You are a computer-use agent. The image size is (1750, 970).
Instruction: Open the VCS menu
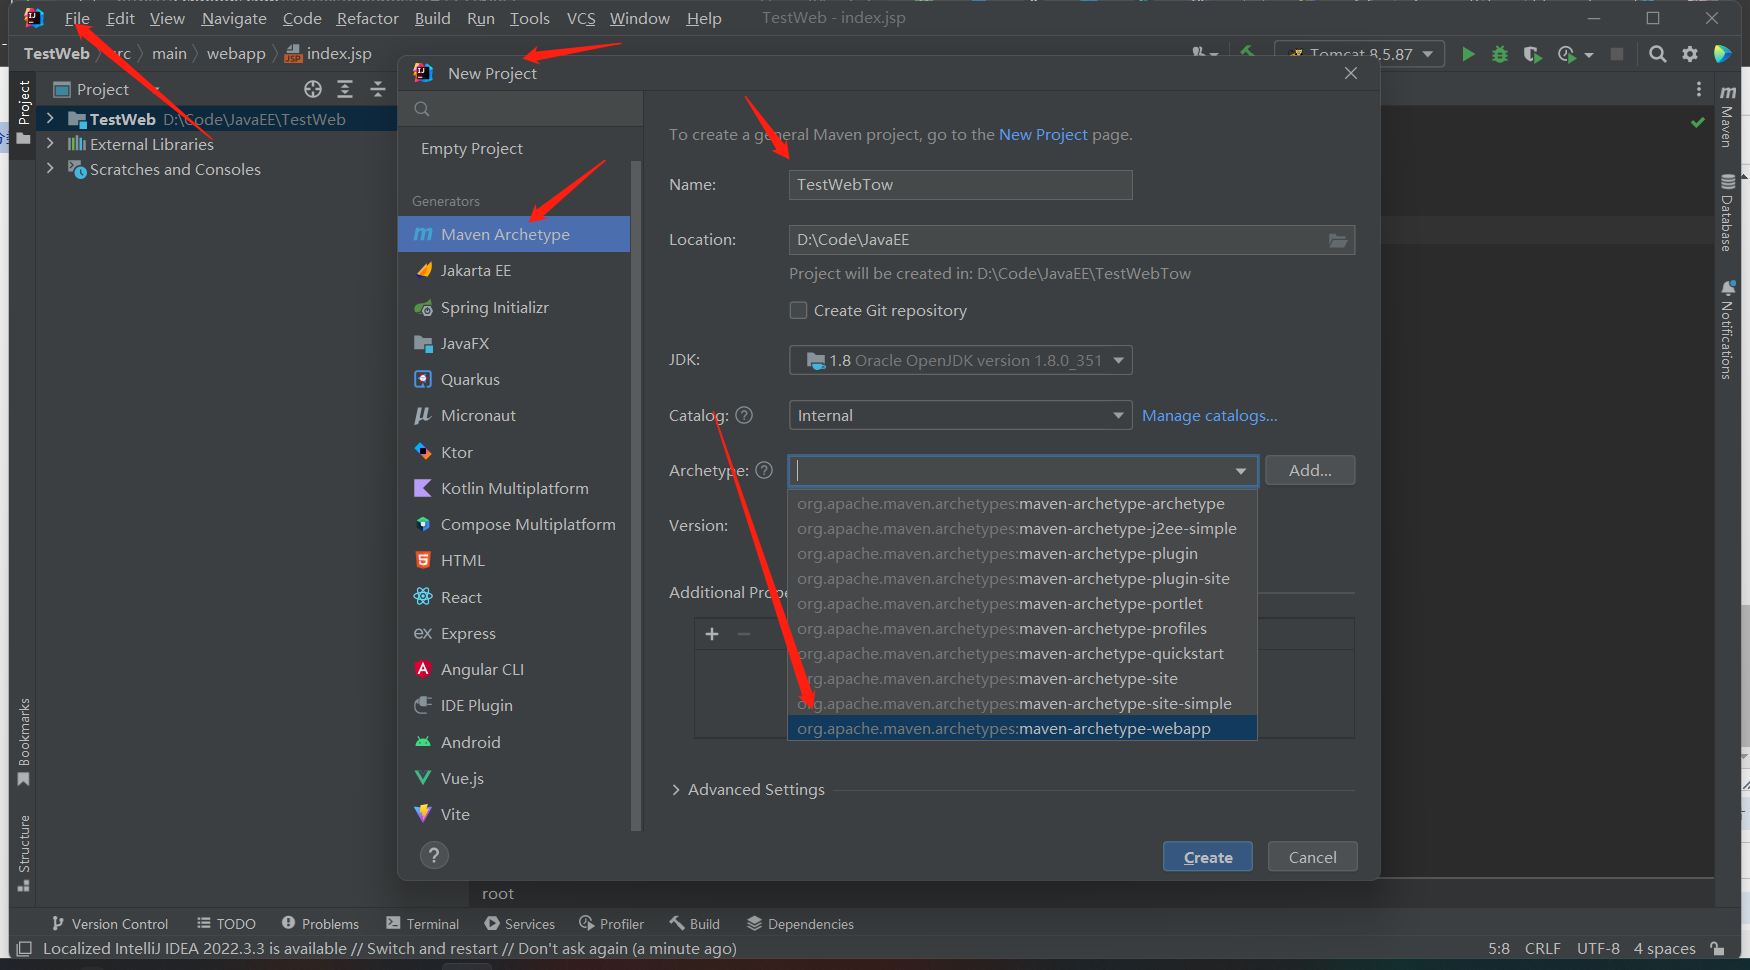point(580,18)
